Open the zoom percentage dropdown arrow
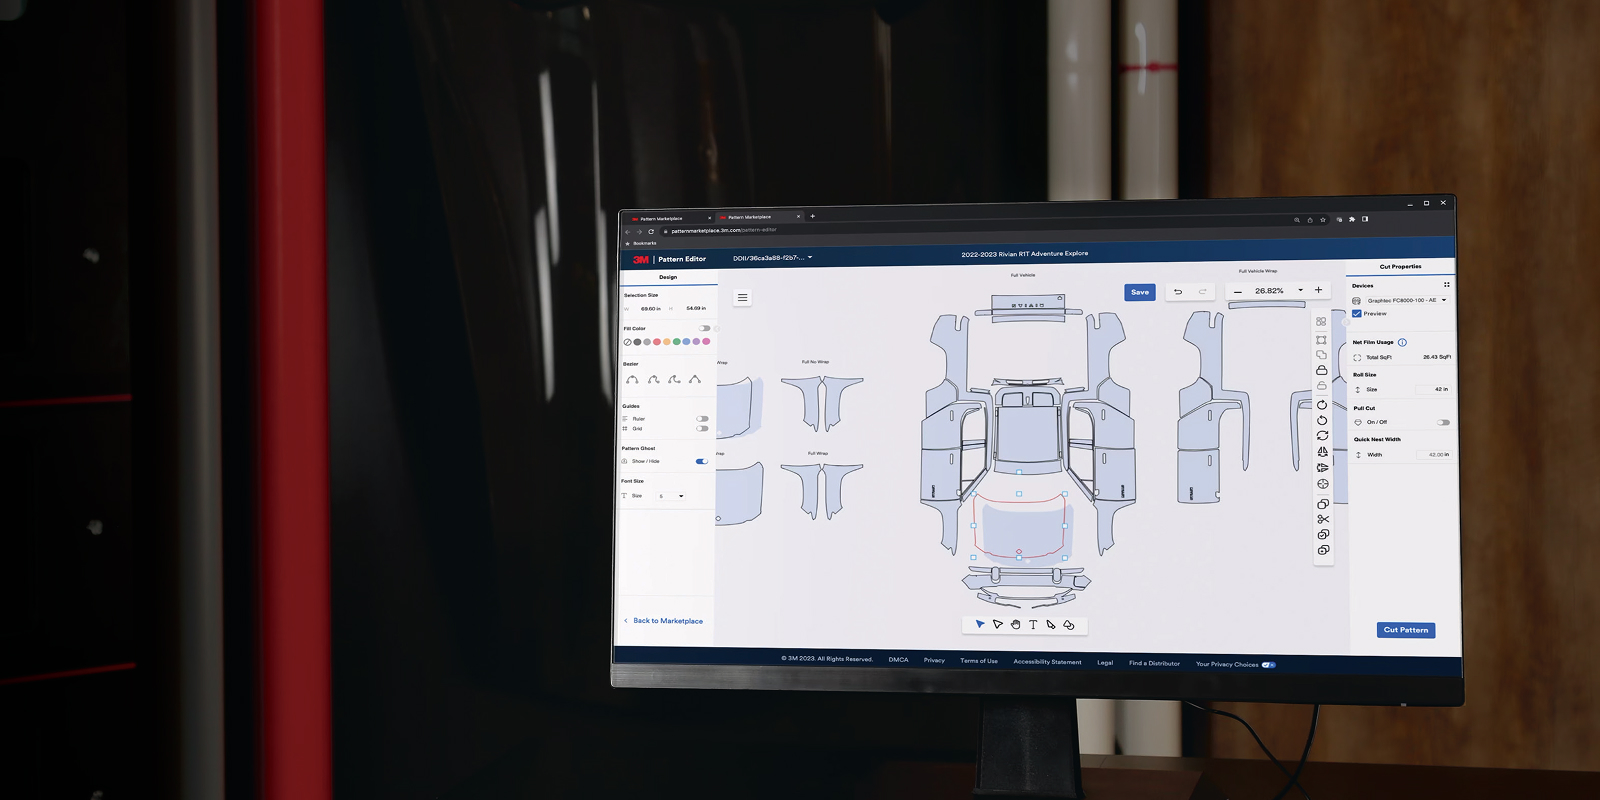 pos(1300,290)
